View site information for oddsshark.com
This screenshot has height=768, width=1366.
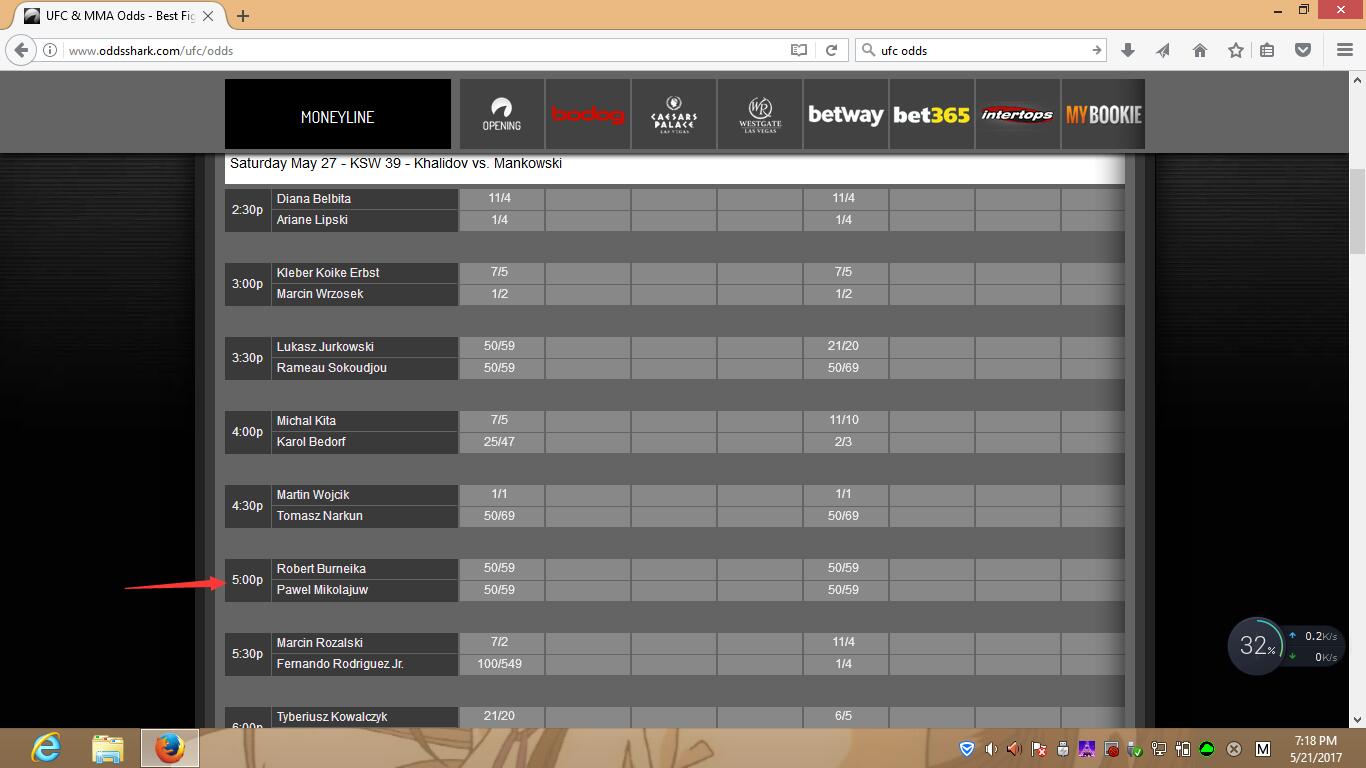point(49,50)
